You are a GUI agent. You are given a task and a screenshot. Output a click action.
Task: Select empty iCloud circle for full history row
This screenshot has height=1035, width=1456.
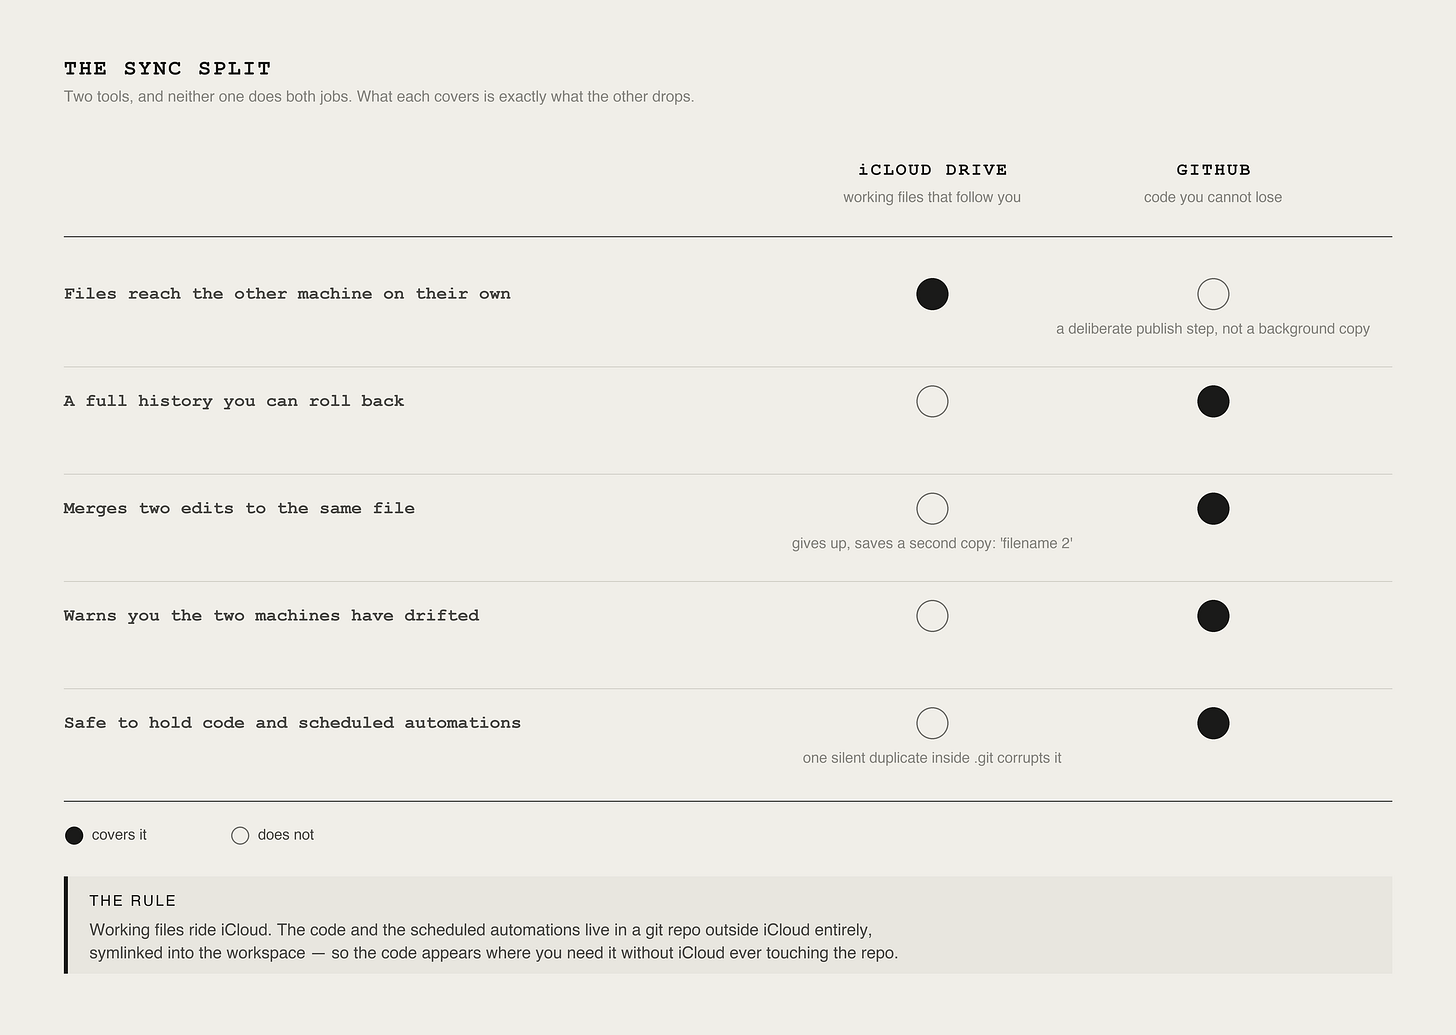[932, 401]
